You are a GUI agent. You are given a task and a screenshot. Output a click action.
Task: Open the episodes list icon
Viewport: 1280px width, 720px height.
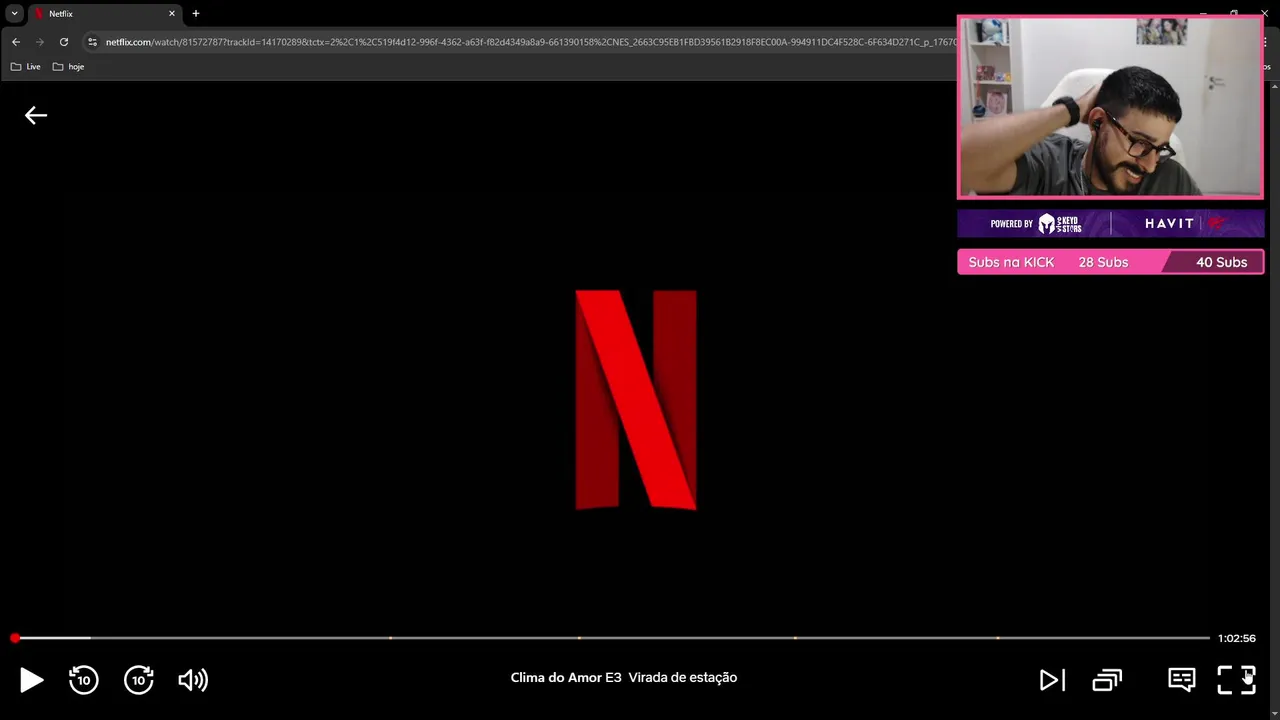pyautogui.click(x=1107, y=680)
